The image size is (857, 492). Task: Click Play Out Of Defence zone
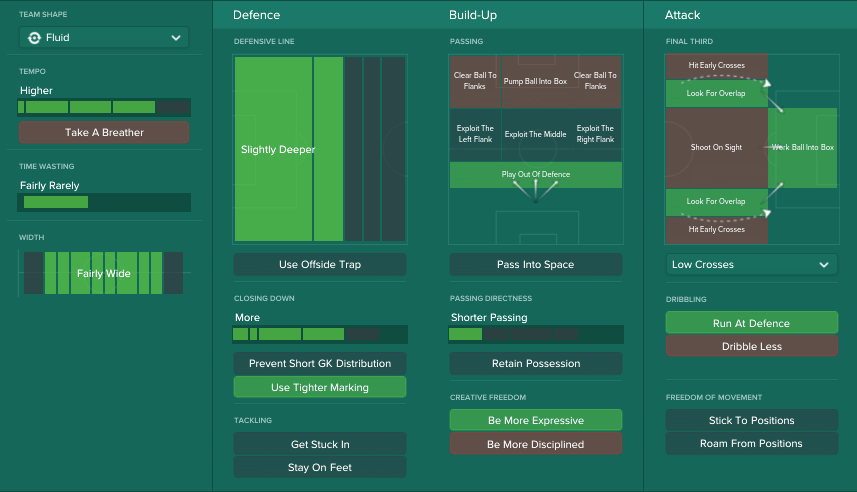(536, 175)
